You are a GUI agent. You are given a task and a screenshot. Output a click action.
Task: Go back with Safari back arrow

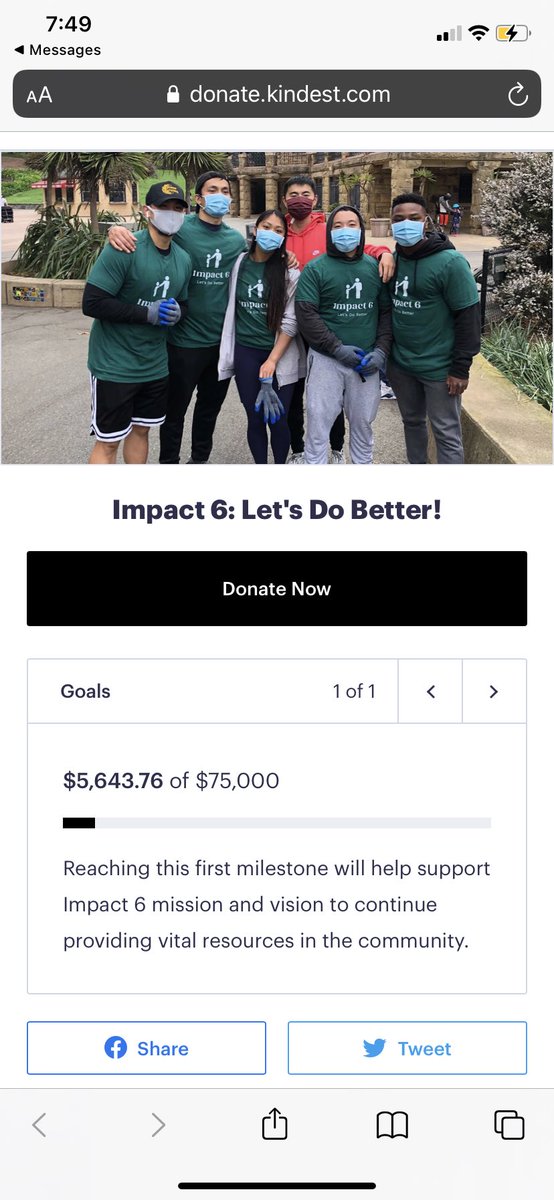[x=39, y=1125]
